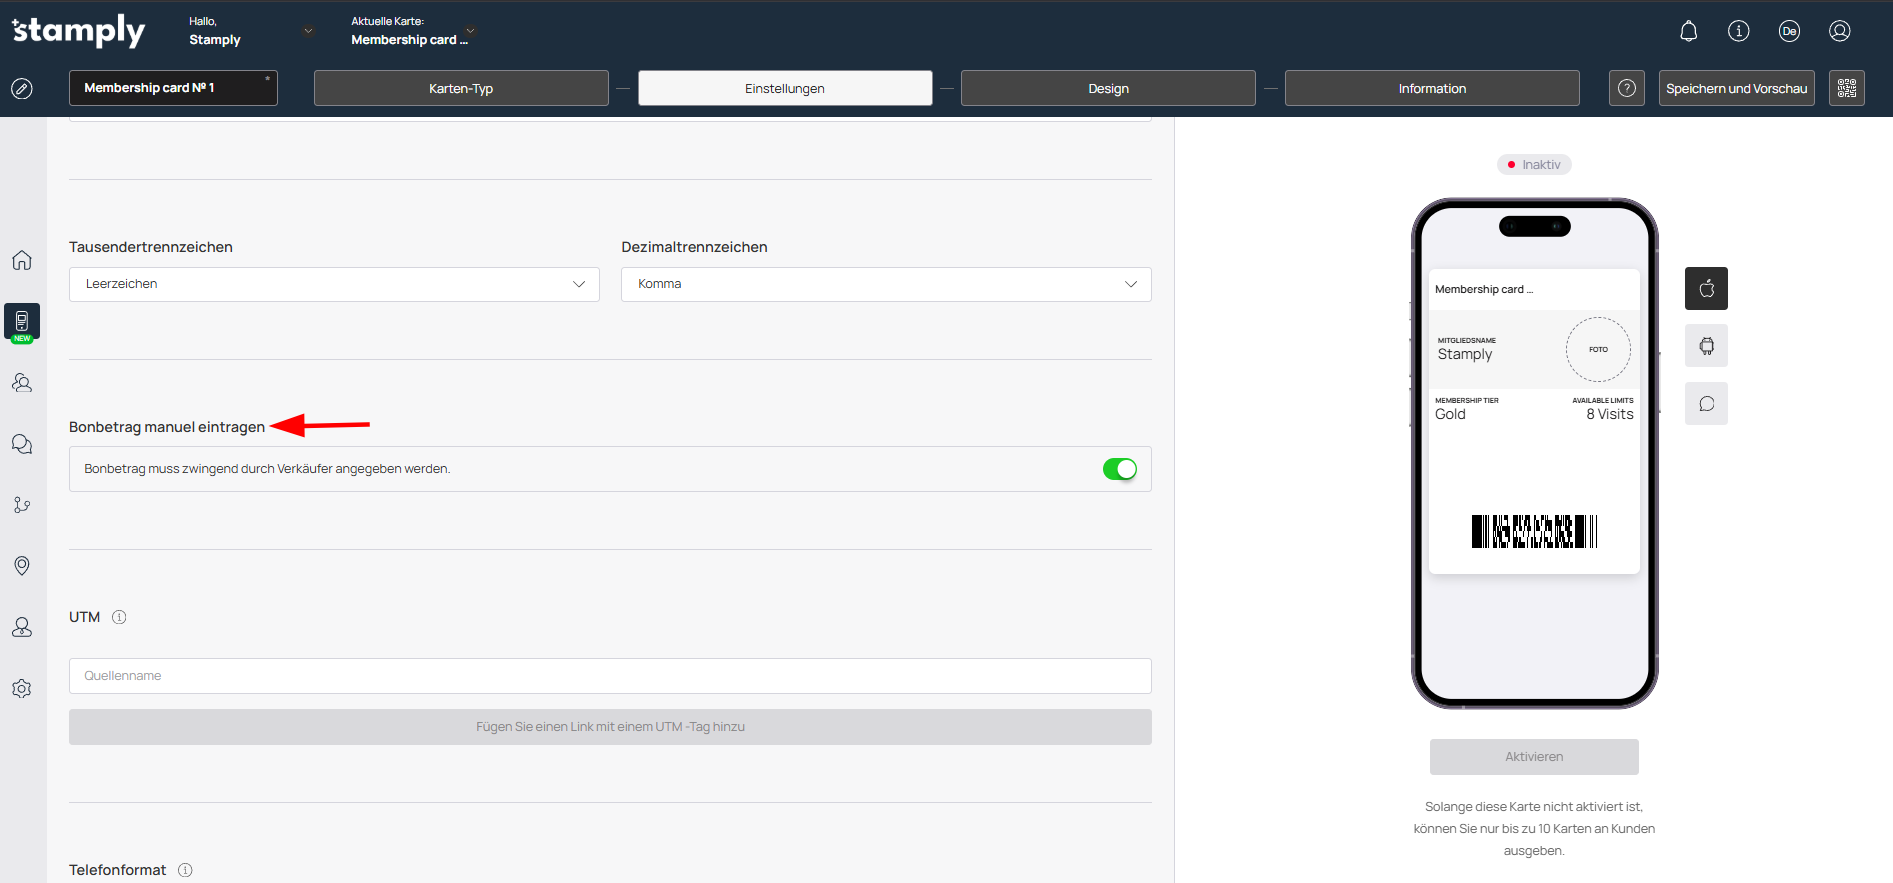Disable the Bonbetrag manuel eintragen toggle
This screenshot has height=883, width=1893.
(1119, 469)
